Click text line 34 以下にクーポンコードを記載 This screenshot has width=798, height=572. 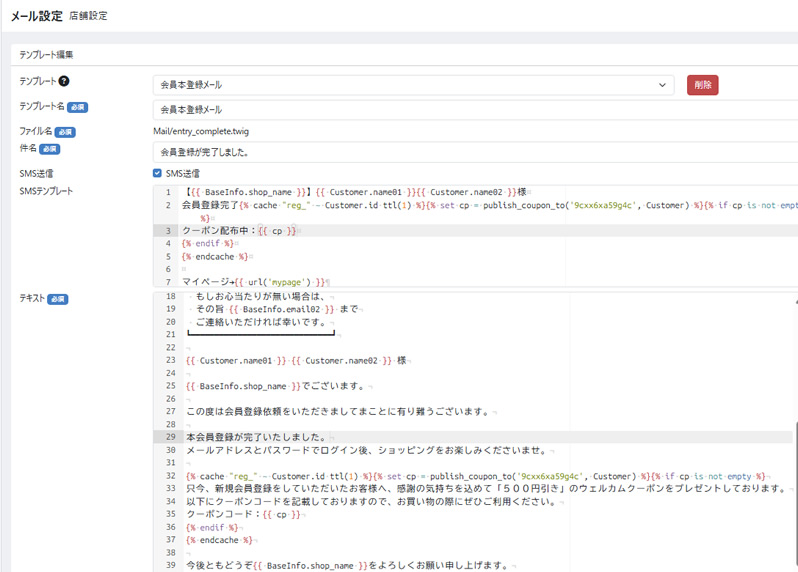[371, 502]
